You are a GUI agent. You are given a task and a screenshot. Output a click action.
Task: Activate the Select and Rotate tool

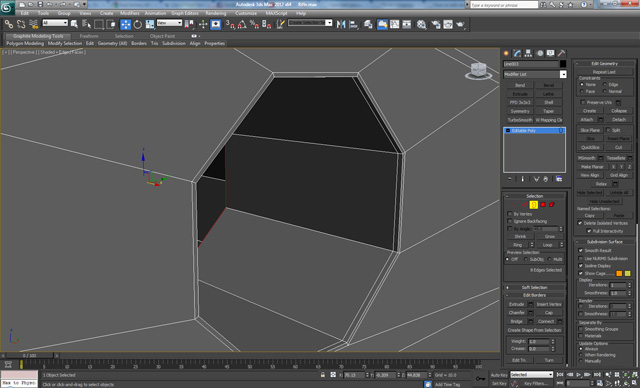[x=138, y=24]
